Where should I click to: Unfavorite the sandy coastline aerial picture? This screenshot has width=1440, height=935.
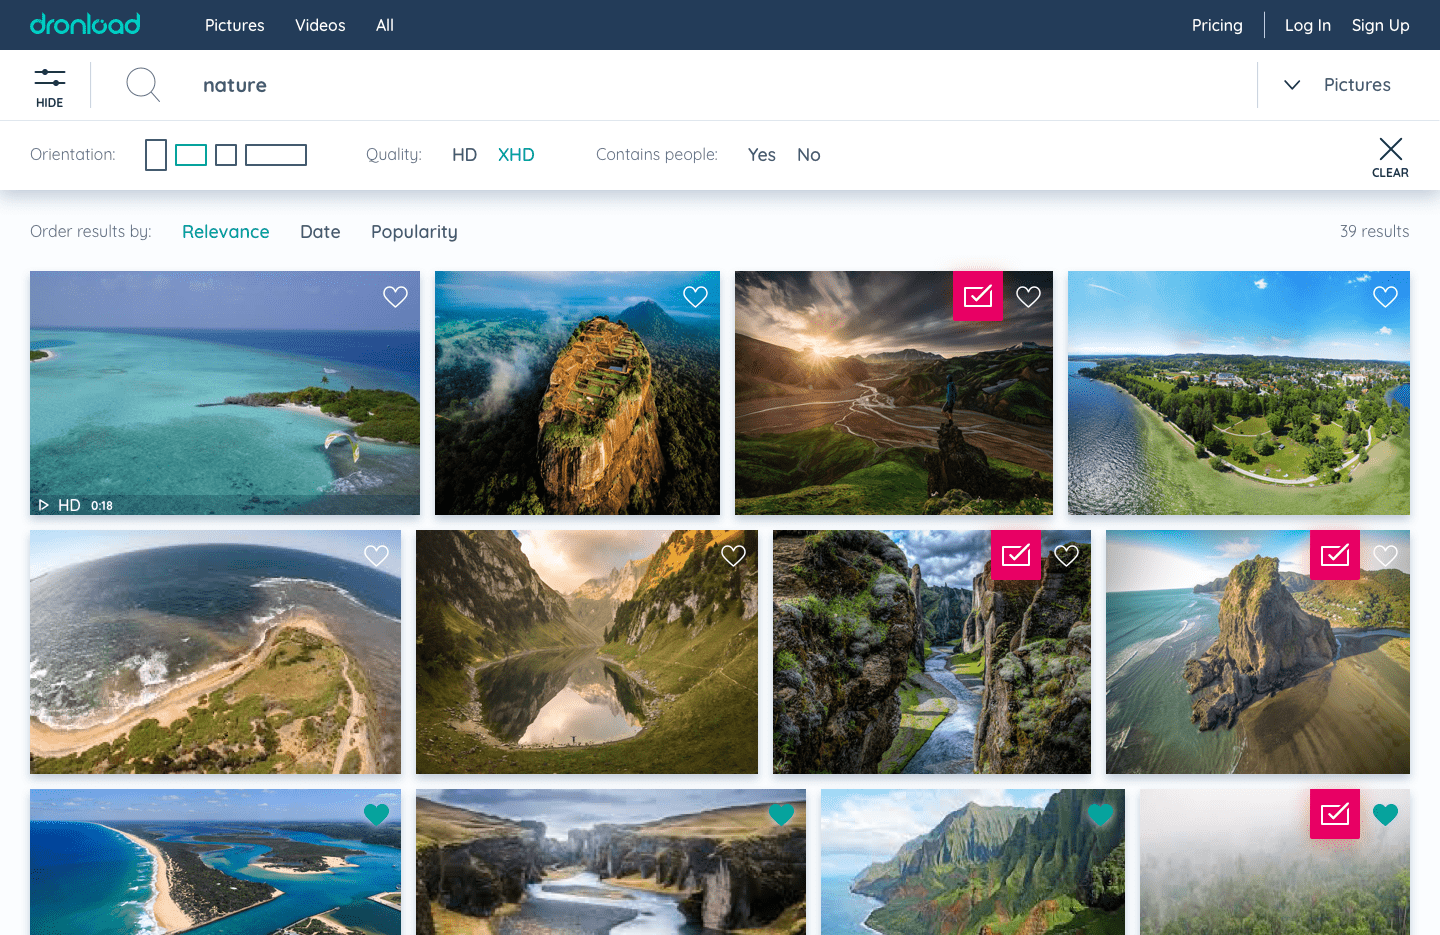377,815
